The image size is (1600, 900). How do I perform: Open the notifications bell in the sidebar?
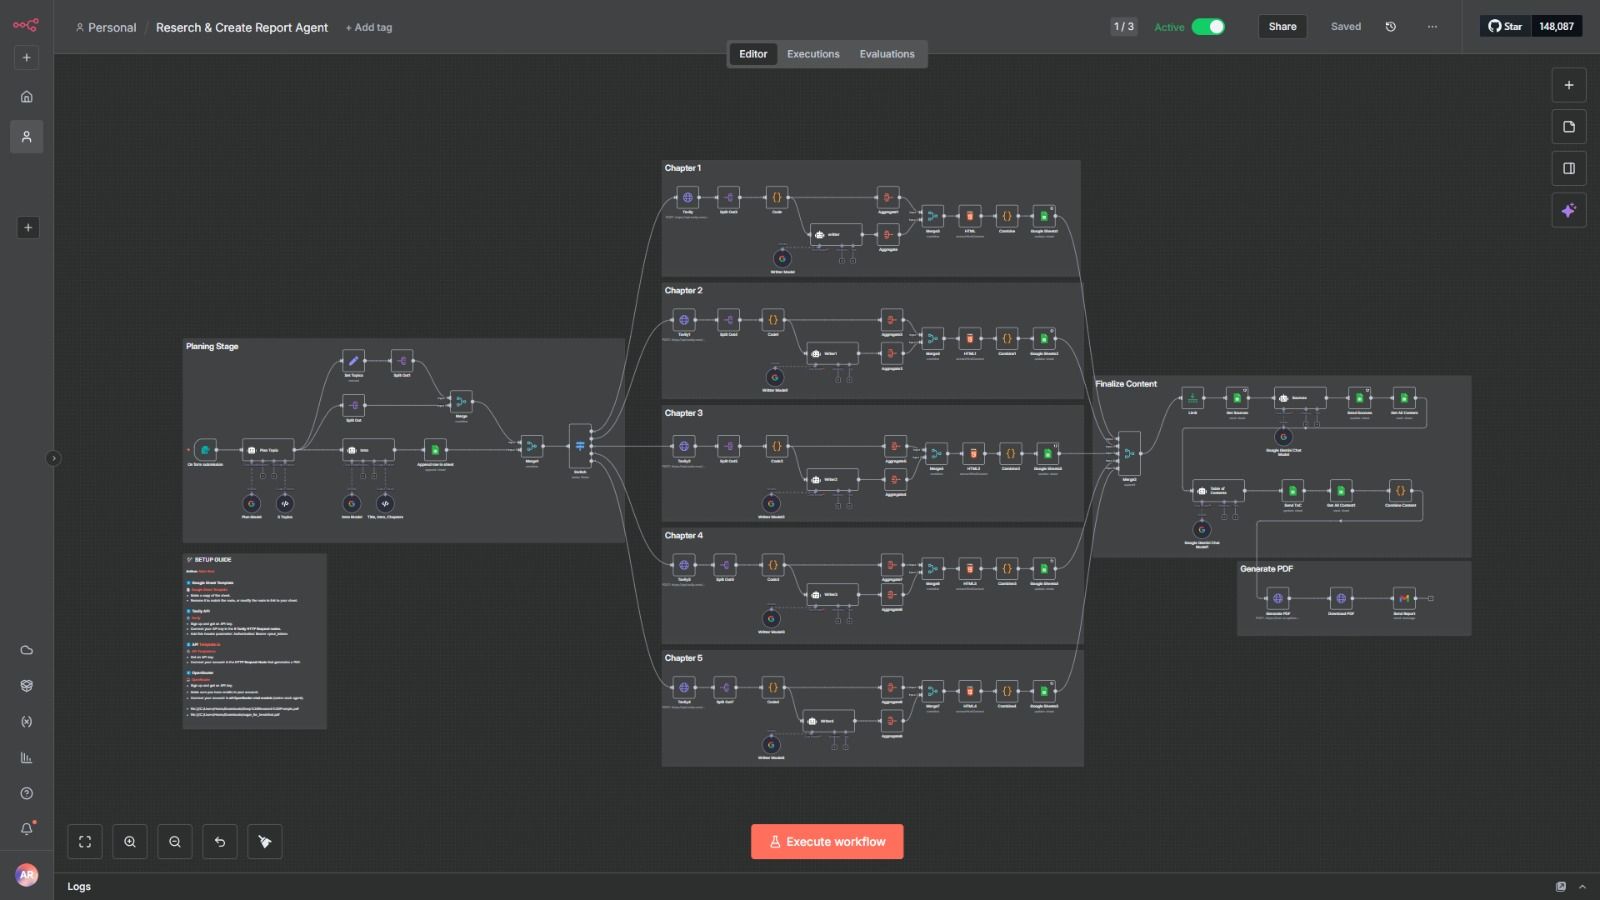(x=27, y=829)
